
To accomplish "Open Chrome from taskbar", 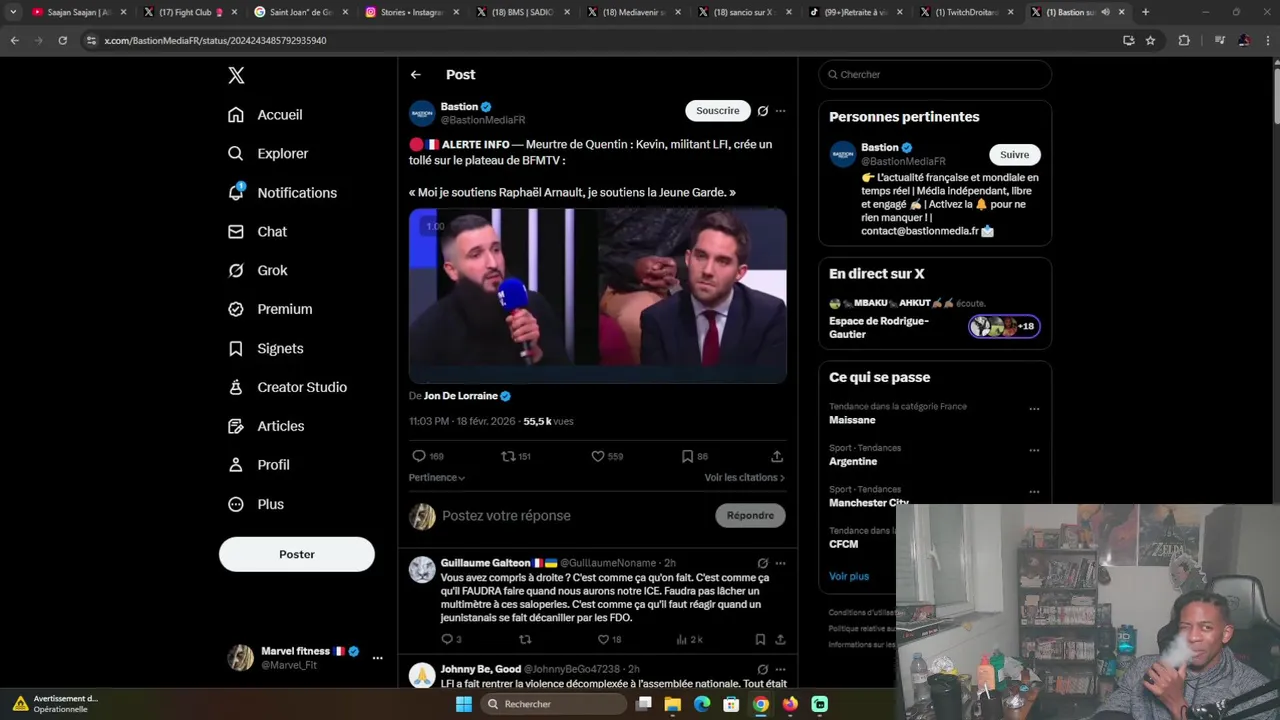I will [761, 704].
